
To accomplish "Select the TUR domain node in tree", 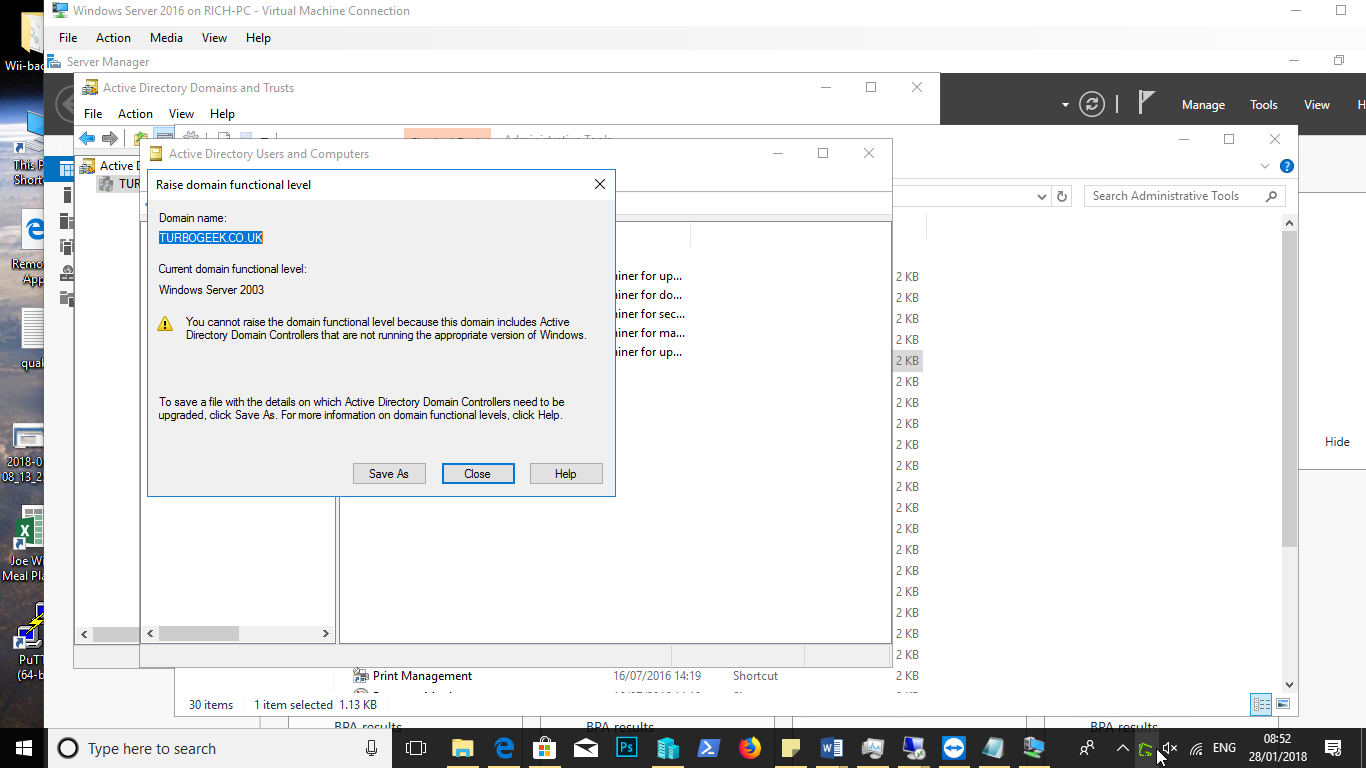I will pyautogui.click(x=120, y=184).
